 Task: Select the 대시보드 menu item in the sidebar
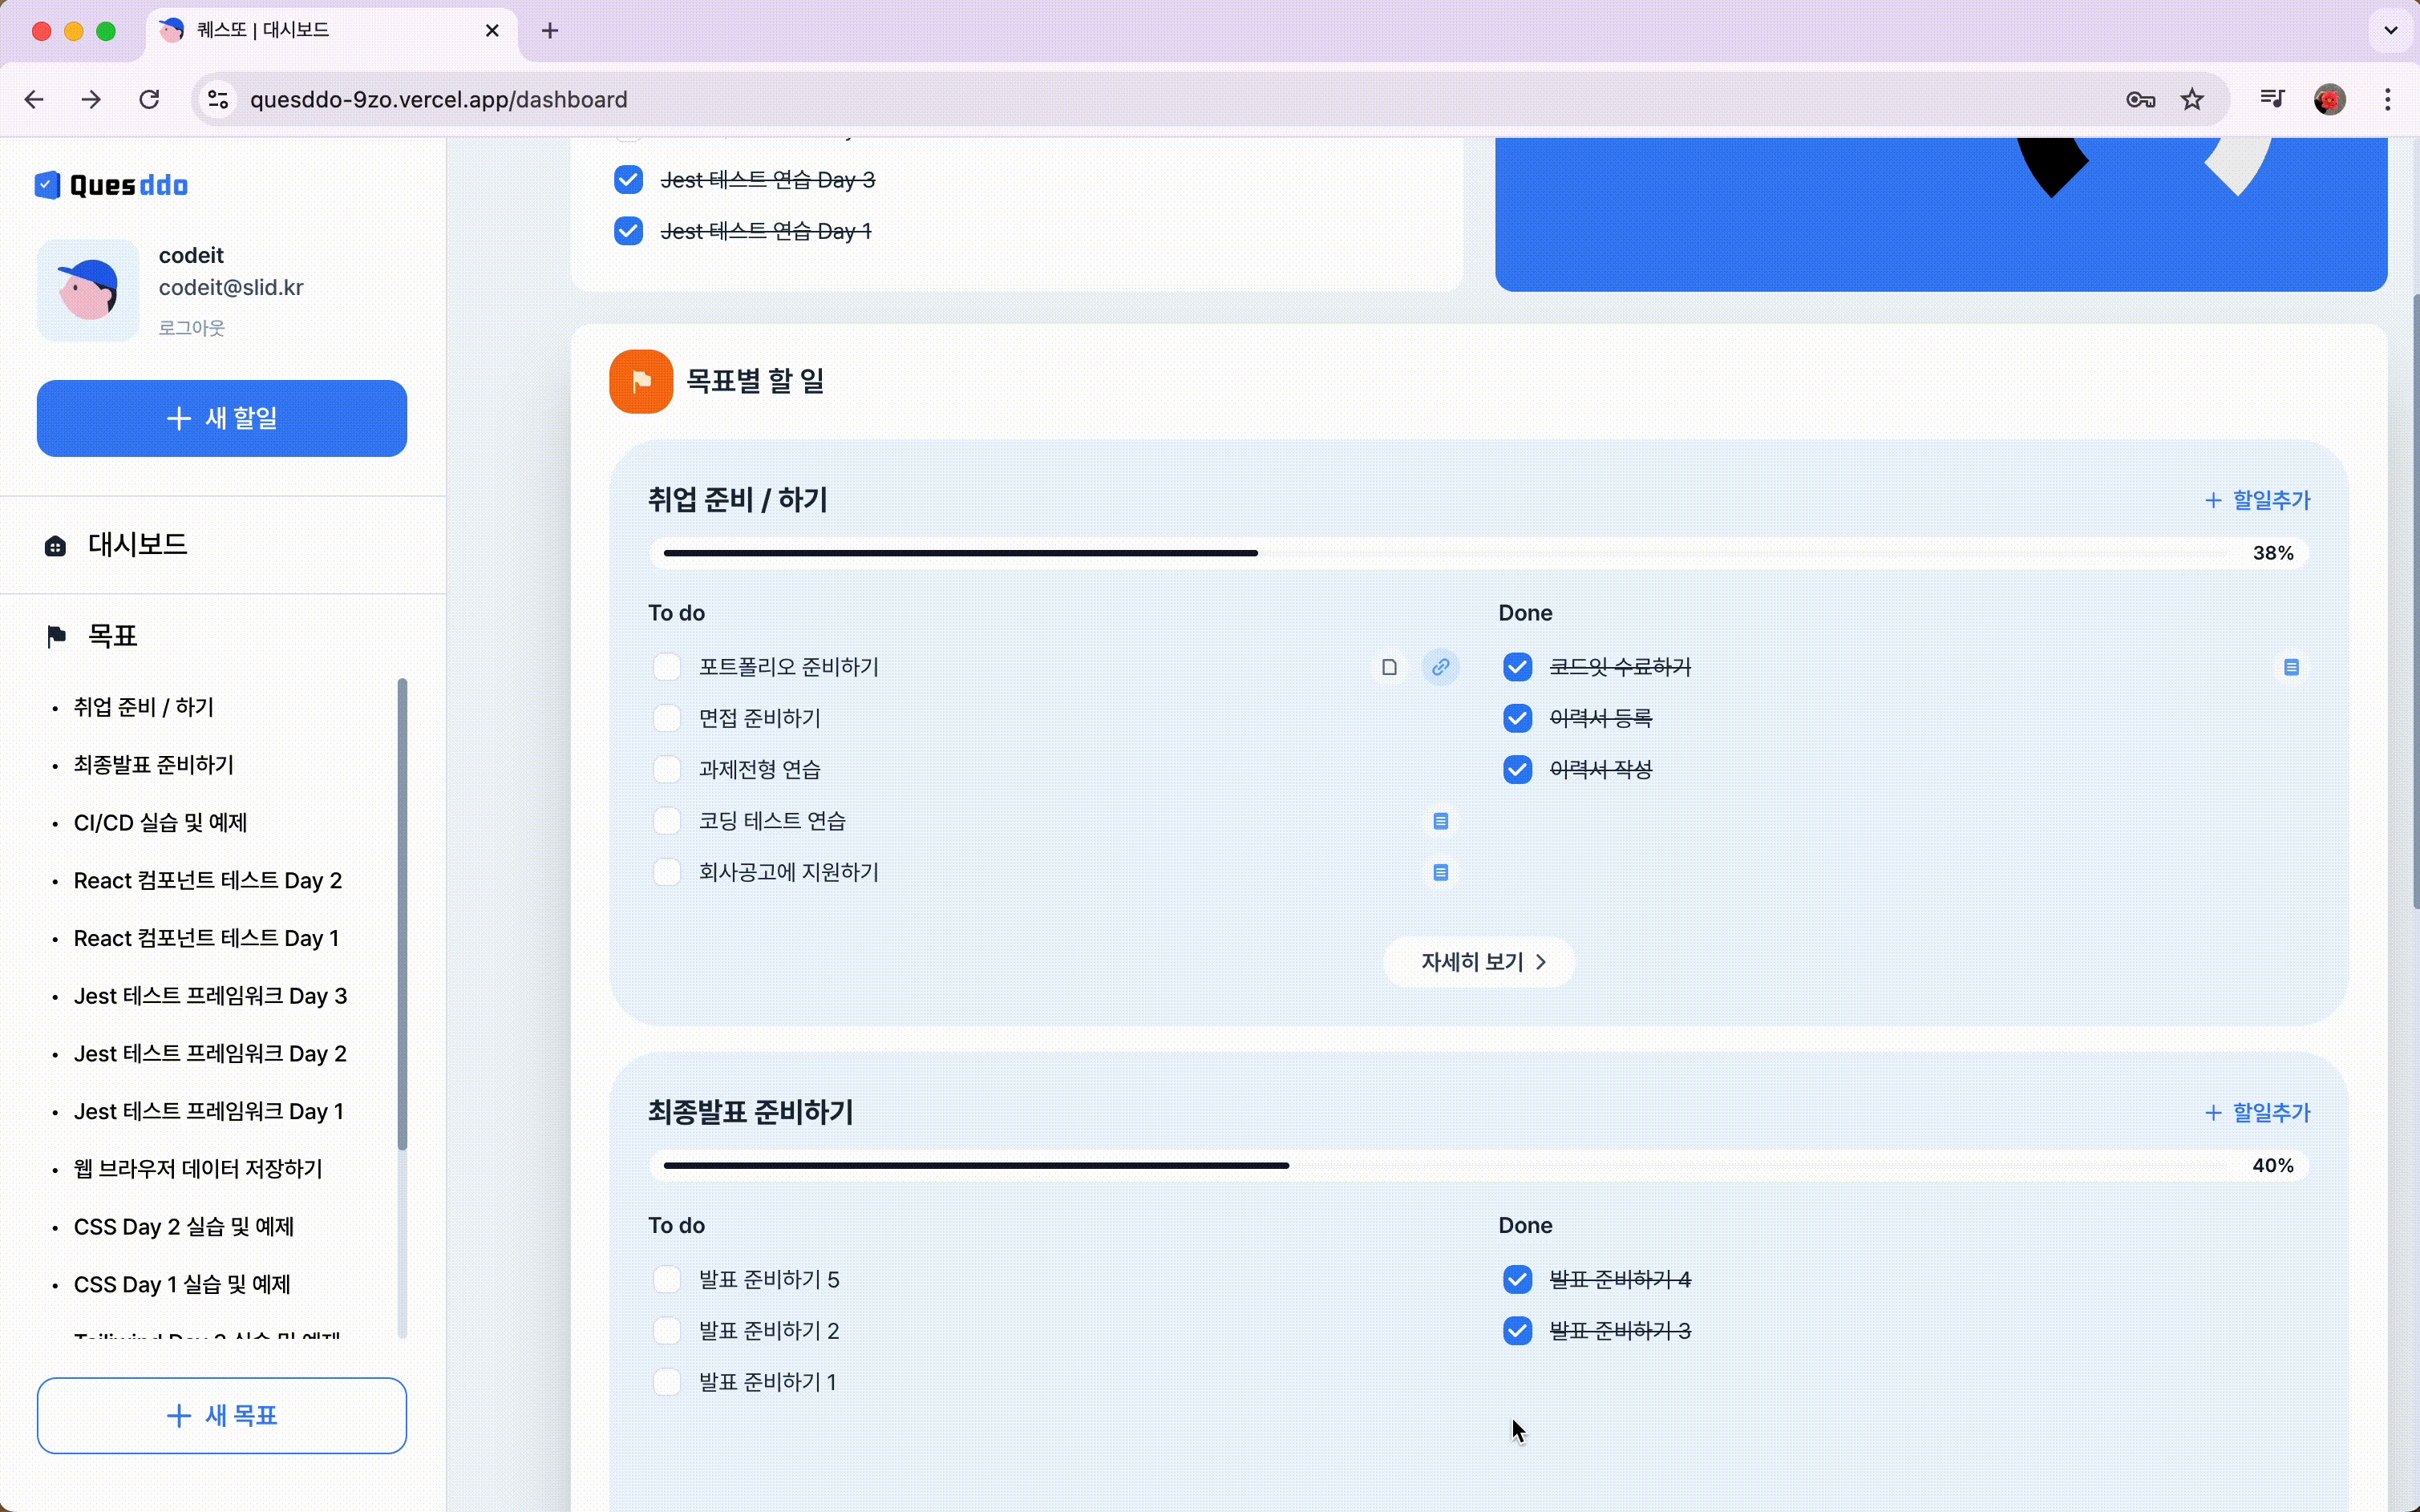(137, 545)
